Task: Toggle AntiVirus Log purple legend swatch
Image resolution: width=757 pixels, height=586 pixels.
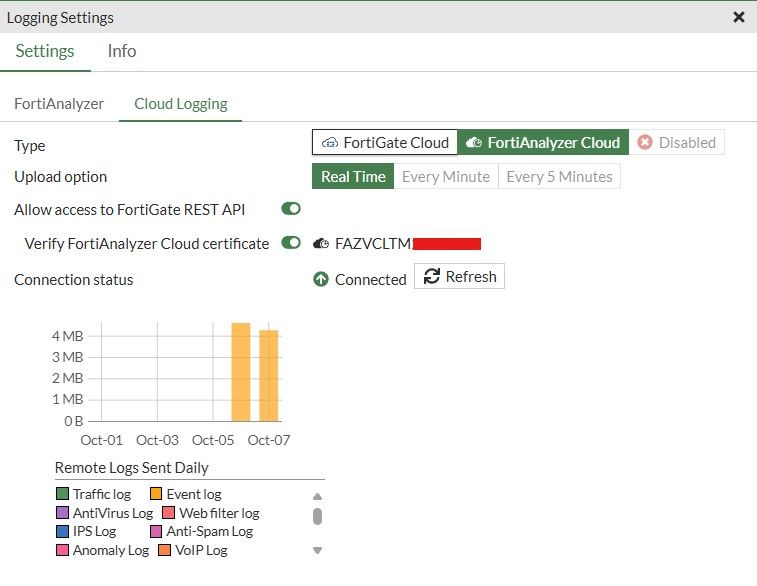Action: [x=62, y=512]
